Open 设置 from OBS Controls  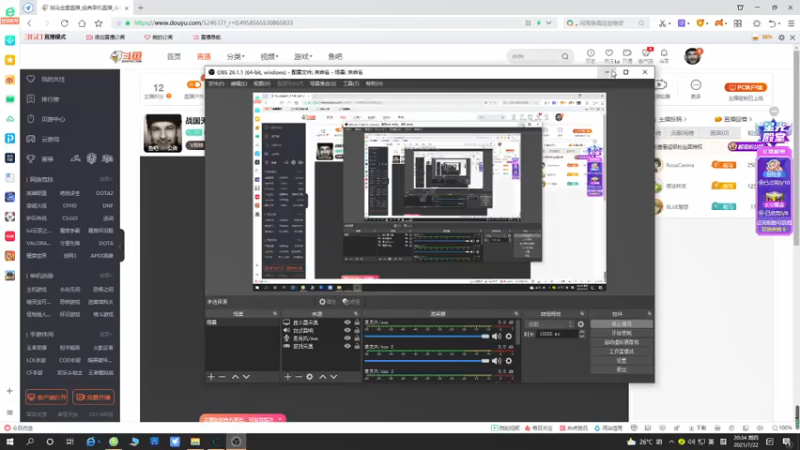pyautogui.click(x=621, y=361)
